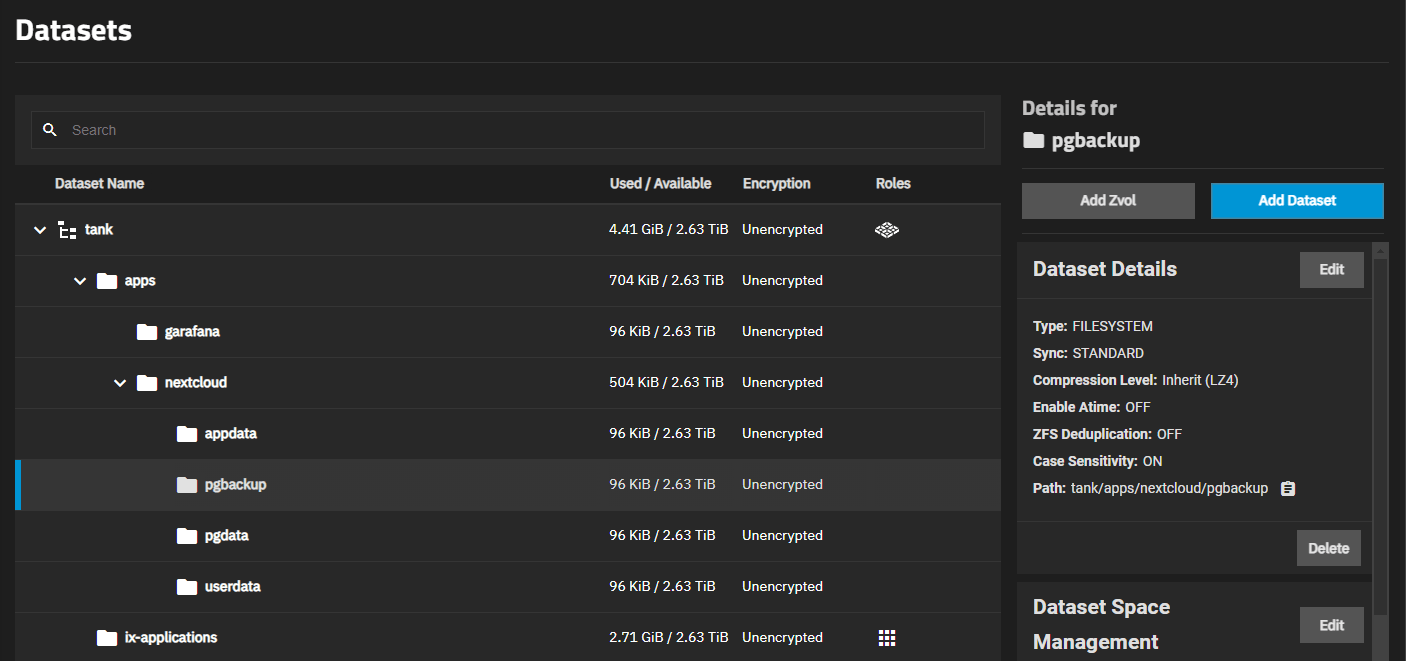Screen dimensions: 1406x661
Task: Delete the pgbackup dataset
Action: 1329,547
